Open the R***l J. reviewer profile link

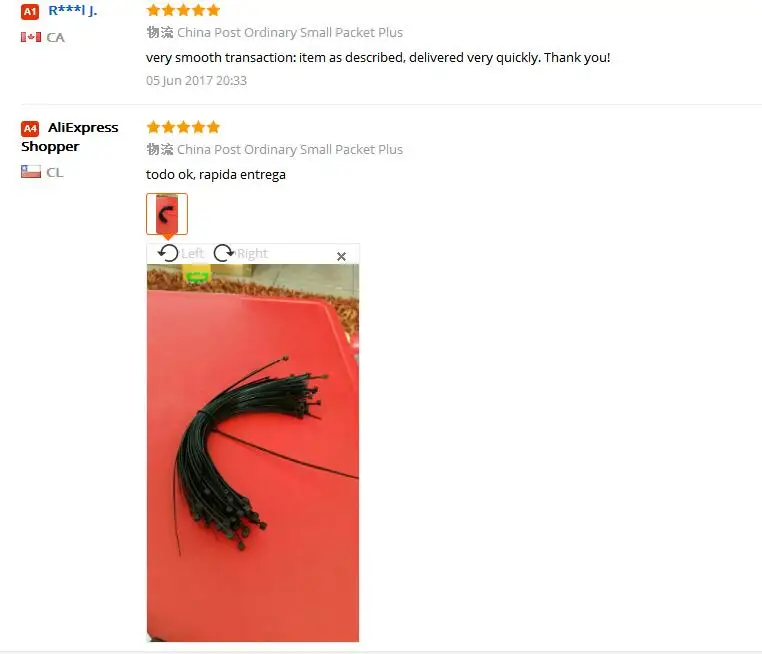(x=73, y=11)
